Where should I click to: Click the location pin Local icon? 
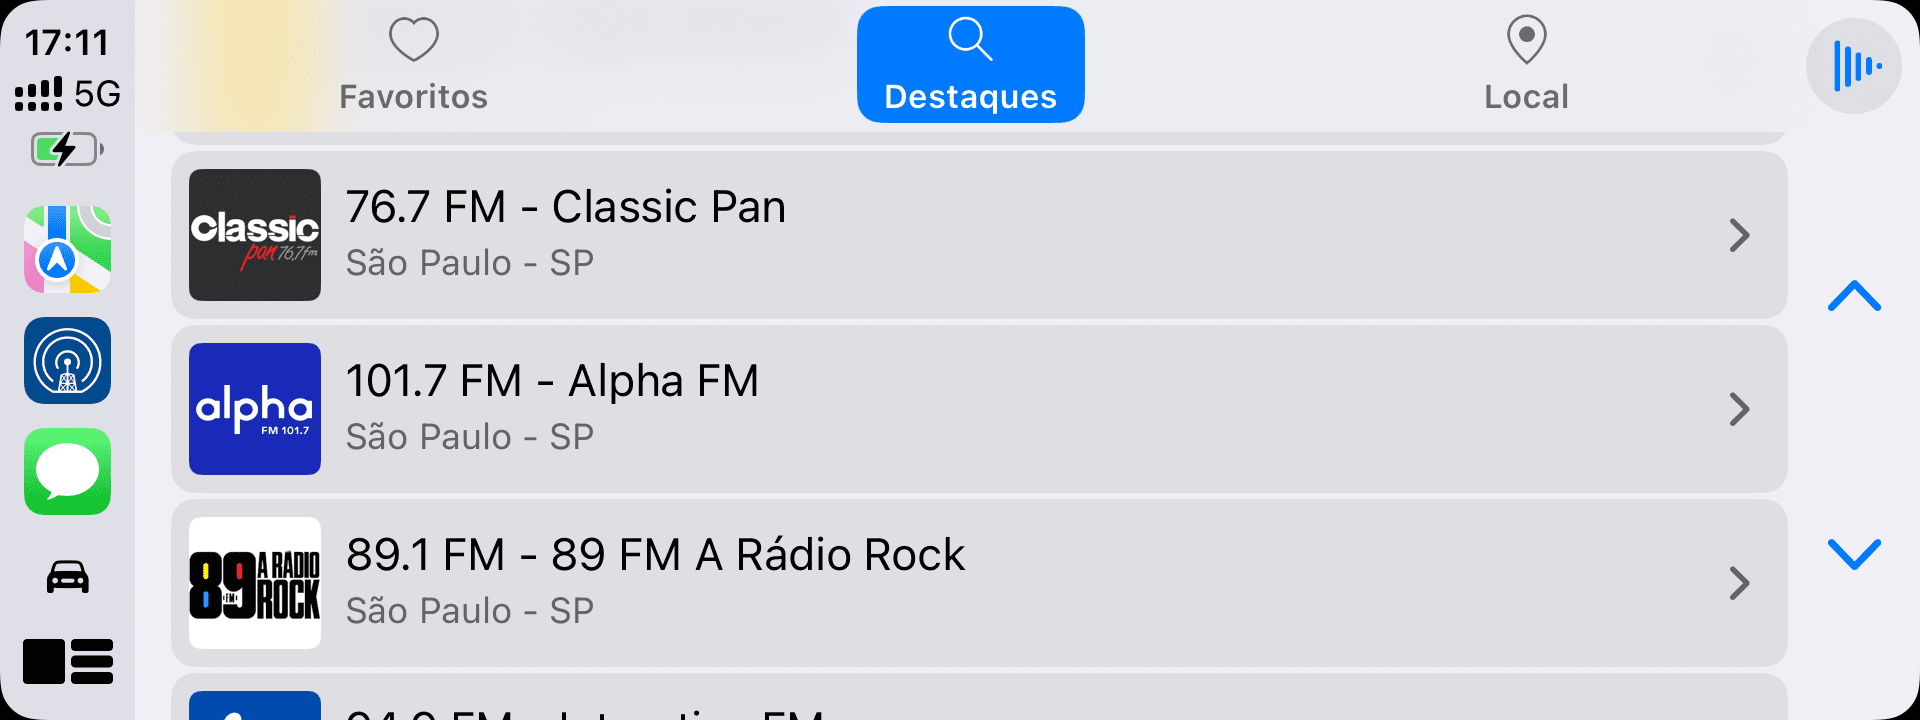pos(1526,40)
